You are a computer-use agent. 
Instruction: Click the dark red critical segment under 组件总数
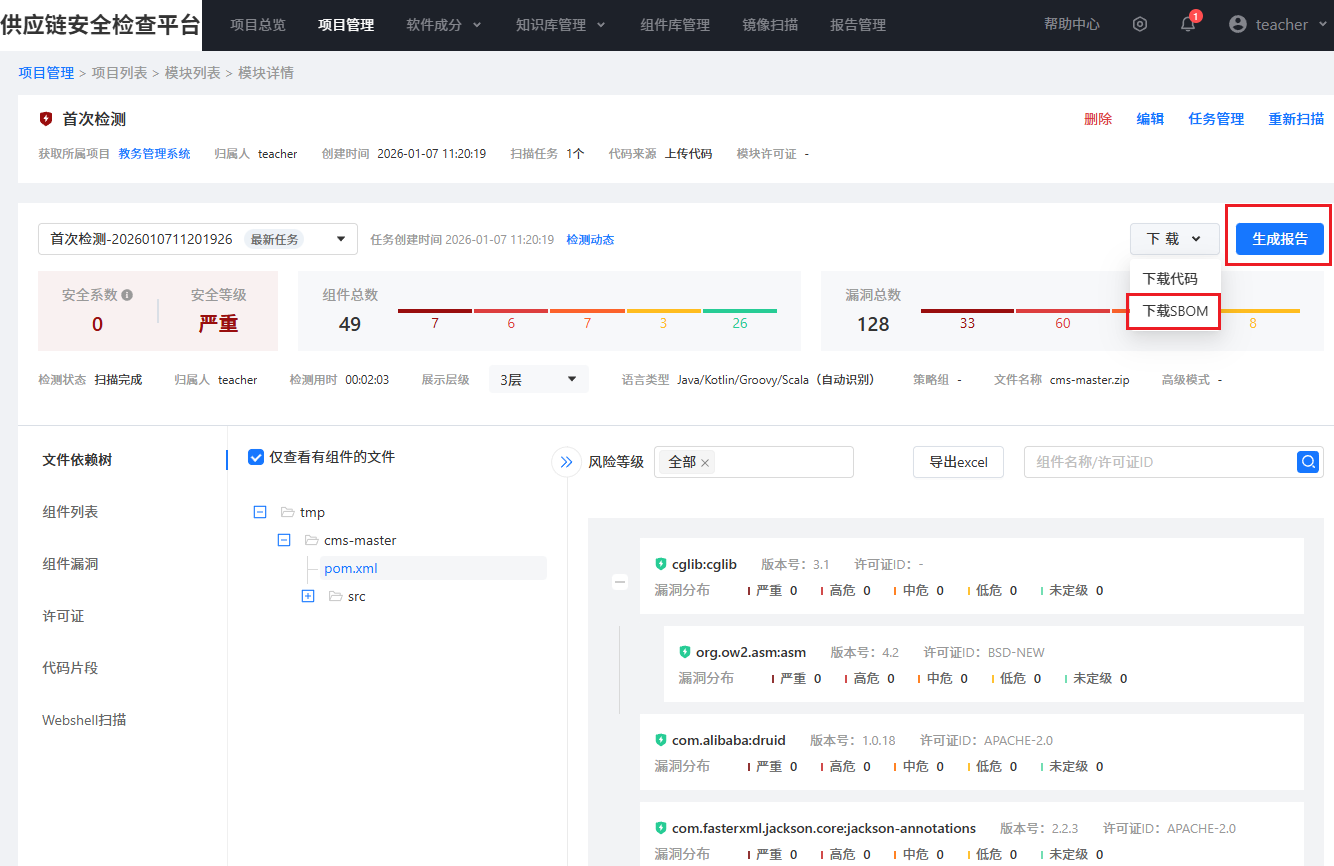tap(435, 311)
